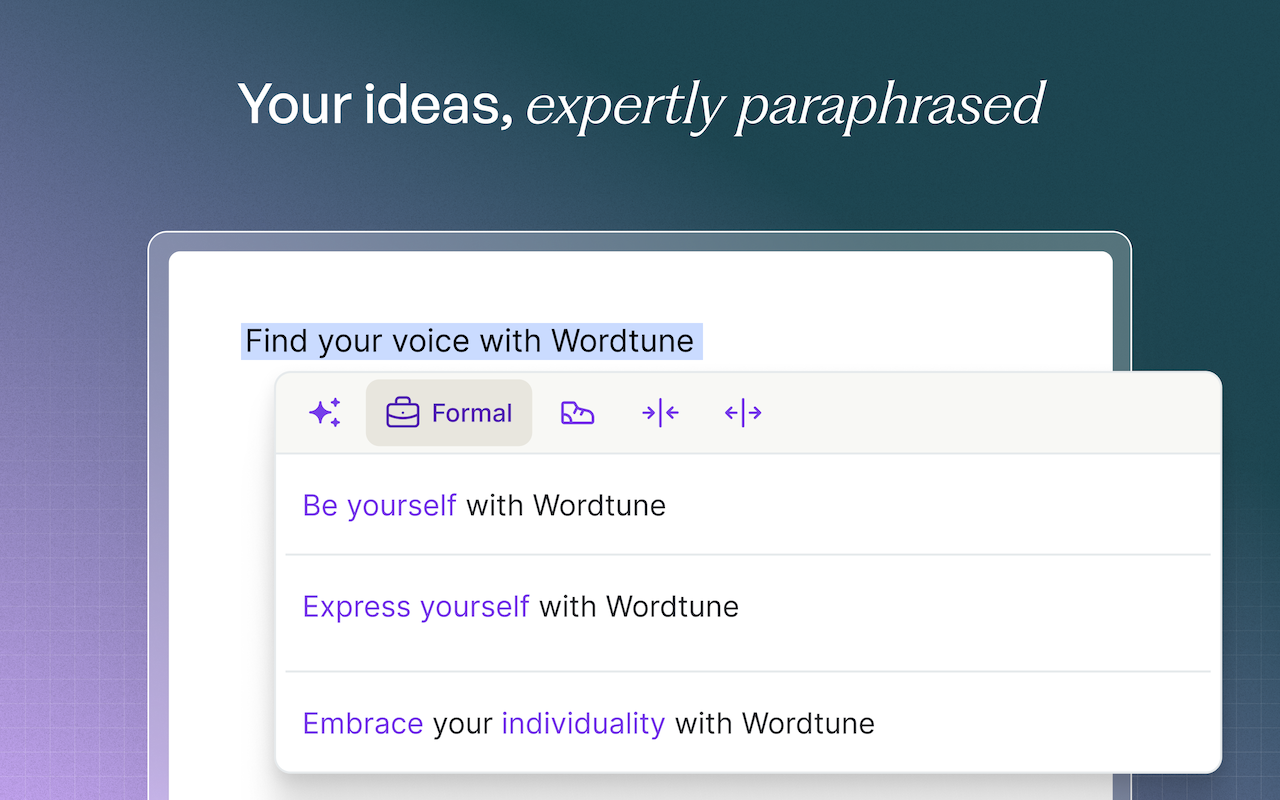Click the purple word 'Embrace'
This screenshot has height=800, width=1280.
click(362, 723)
